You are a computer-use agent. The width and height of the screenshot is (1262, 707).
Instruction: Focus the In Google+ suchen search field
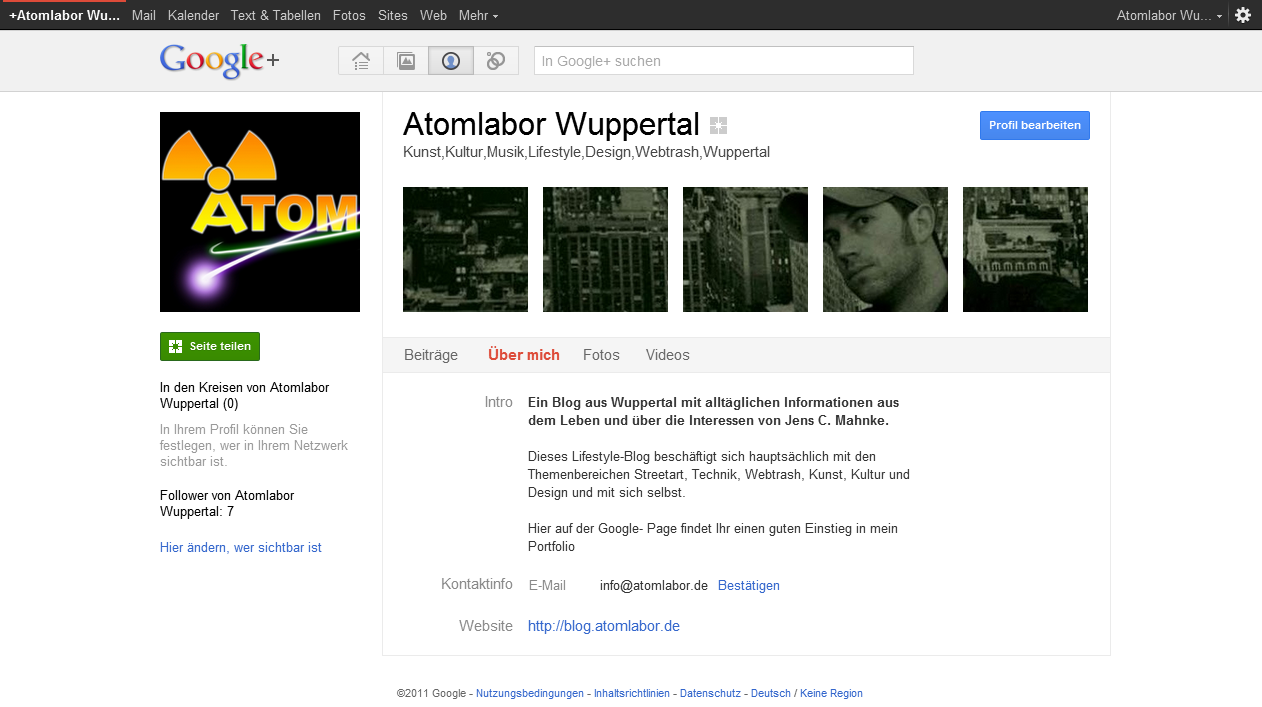tap(724, 61)
